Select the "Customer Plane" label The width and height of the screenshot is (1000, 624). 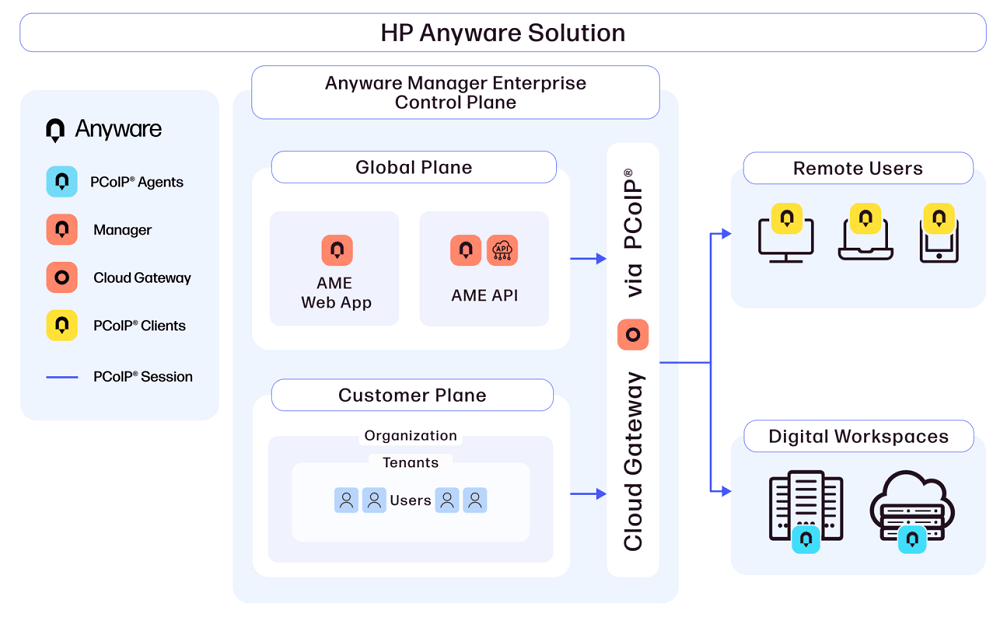point(413,396)
